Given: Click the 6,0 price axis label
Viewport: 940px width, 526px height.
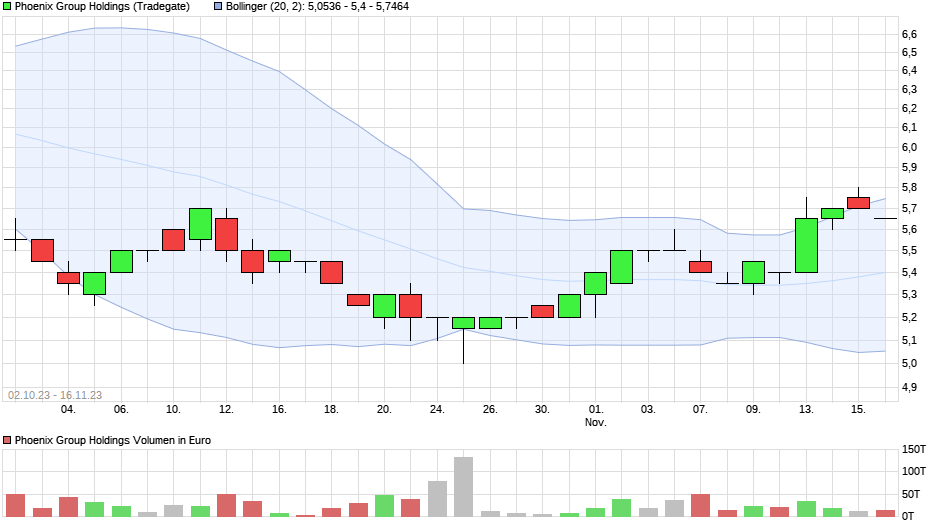Looking at the screenshot, I should tap(909, 148).
